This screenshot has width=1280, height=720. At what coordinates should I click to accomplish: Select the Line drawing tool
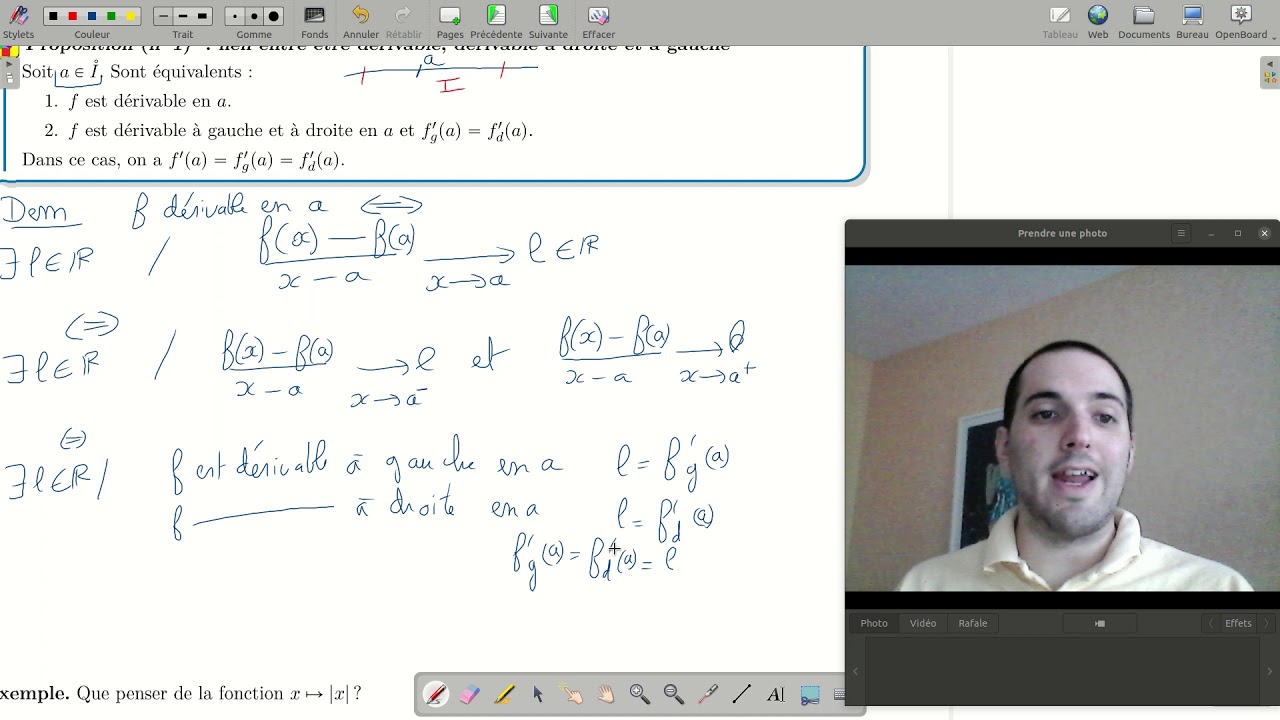pyautogui.click(x=742, y=694)
